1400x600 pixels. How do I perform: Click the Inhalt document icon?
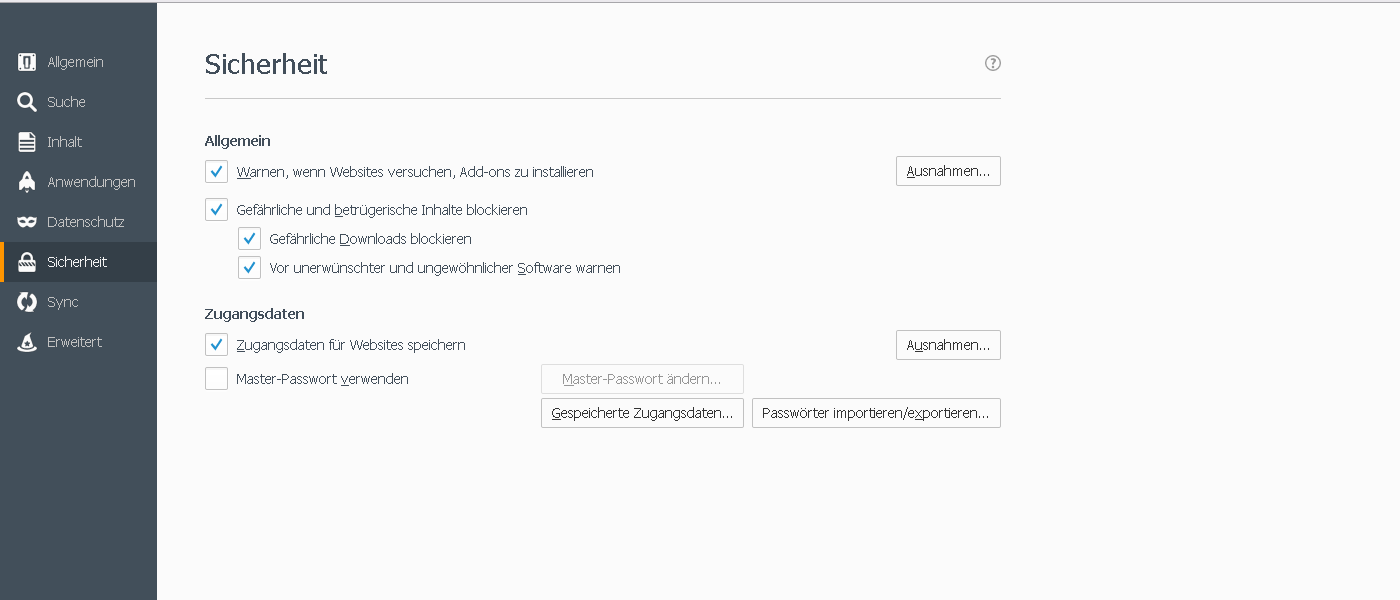[x=27, y=142]
